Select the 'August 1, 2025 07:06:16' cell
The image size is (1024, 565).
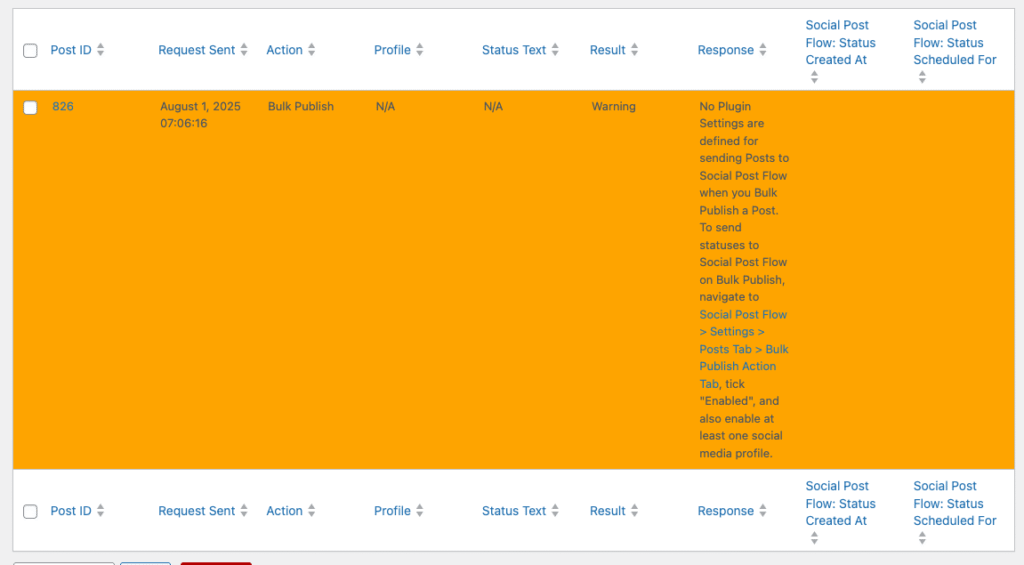[x=200, y=115]
